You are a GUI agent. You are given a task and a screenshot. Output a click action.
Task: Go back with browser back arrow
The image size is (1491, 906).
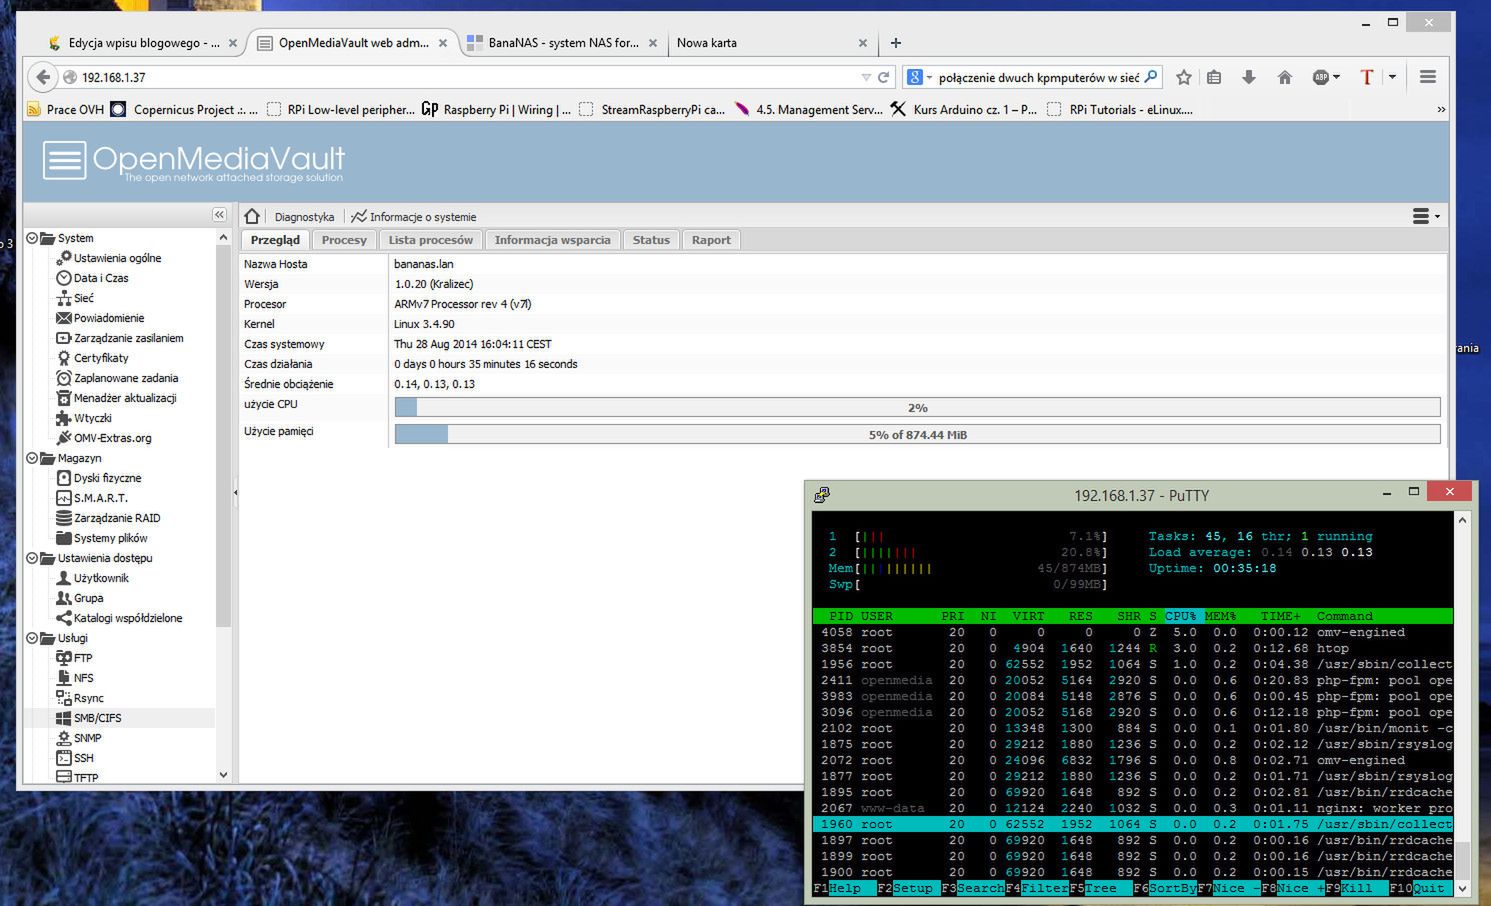[42, 77]
